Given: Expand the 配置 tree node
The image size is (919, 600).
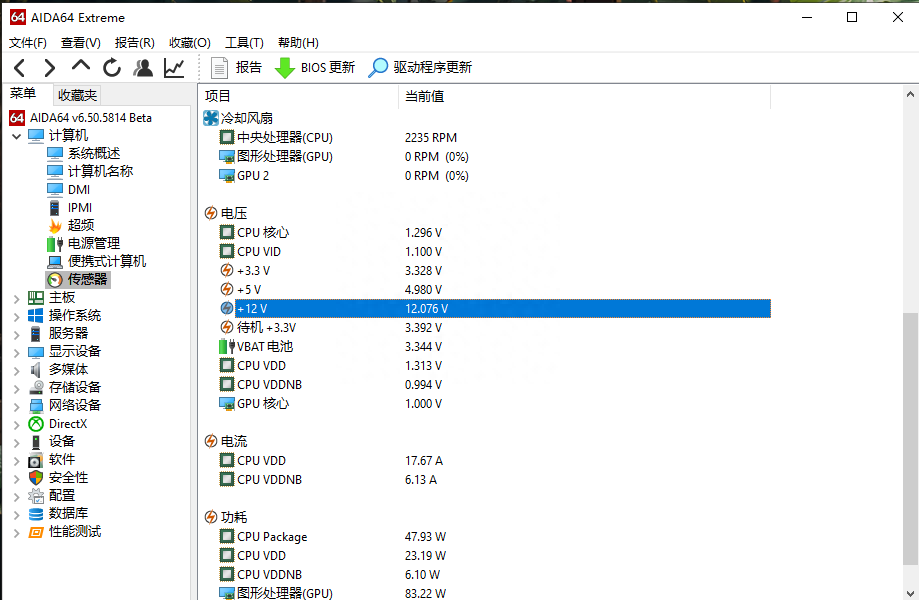Looking at the screenshot, I should [16, 497].
